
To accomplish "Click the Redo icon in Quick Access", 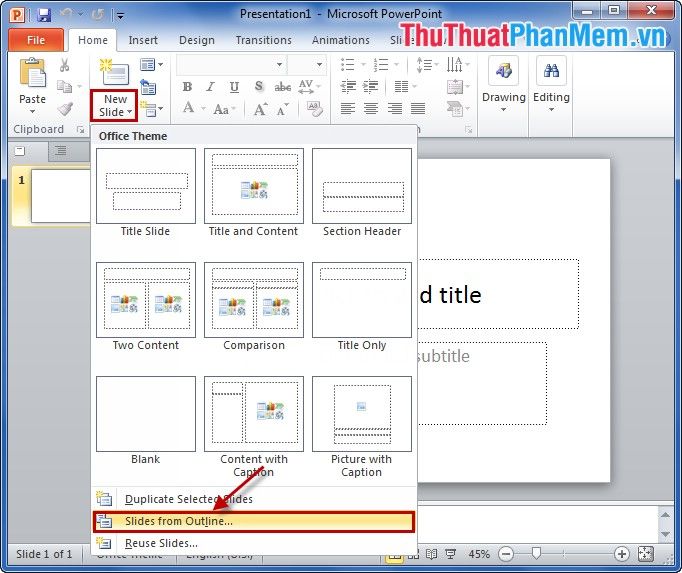I will tap(98, 15).
